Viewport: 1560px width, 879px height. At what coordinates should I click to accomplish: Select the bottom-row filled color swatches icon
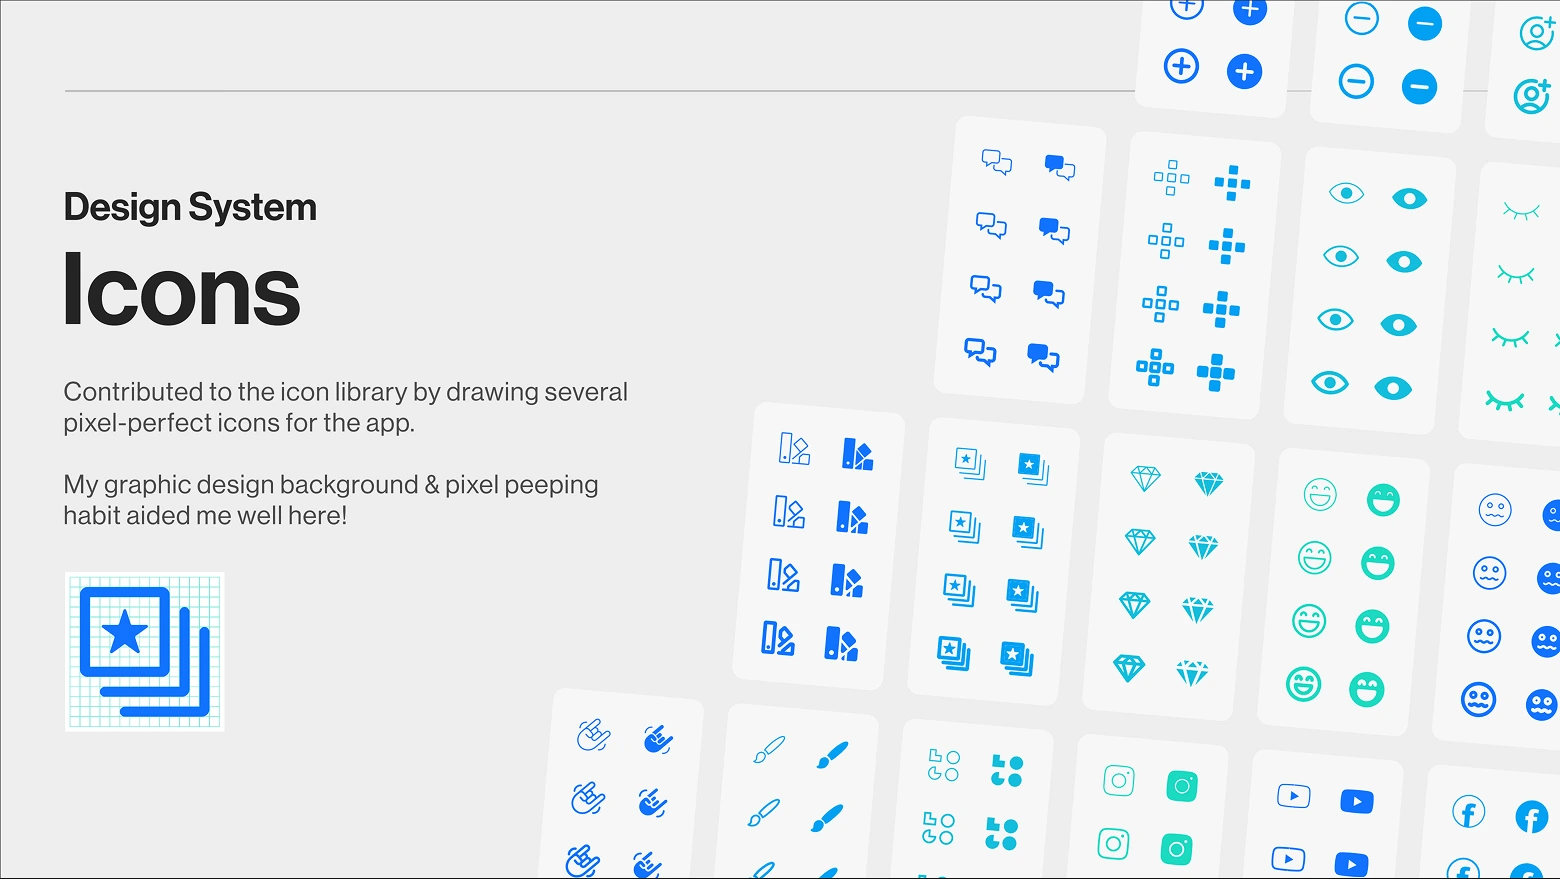point(841,644)
